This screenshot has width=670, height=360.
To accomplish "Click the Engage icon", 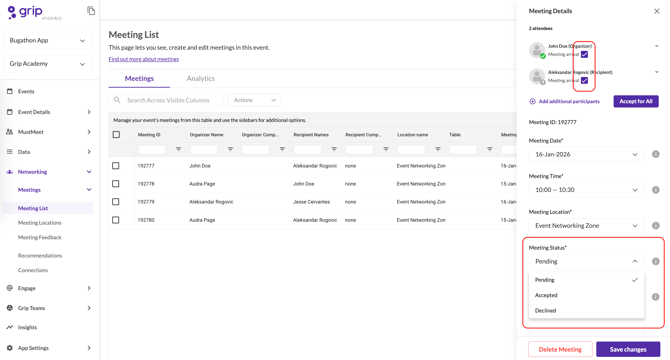I will coord(10,288).
